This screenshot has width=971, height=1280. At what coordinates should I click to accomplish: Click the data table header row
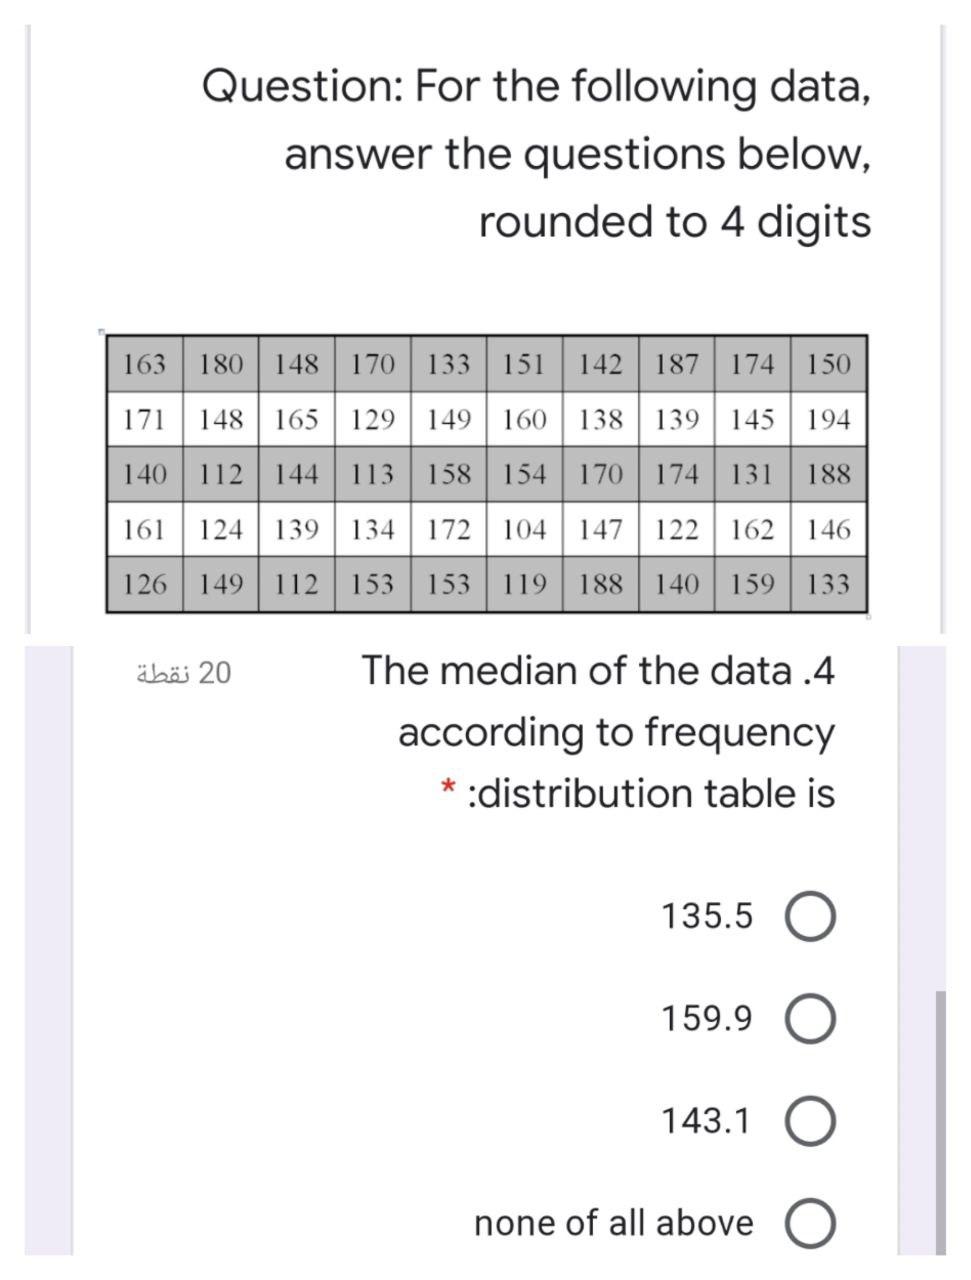click(486, 363)
